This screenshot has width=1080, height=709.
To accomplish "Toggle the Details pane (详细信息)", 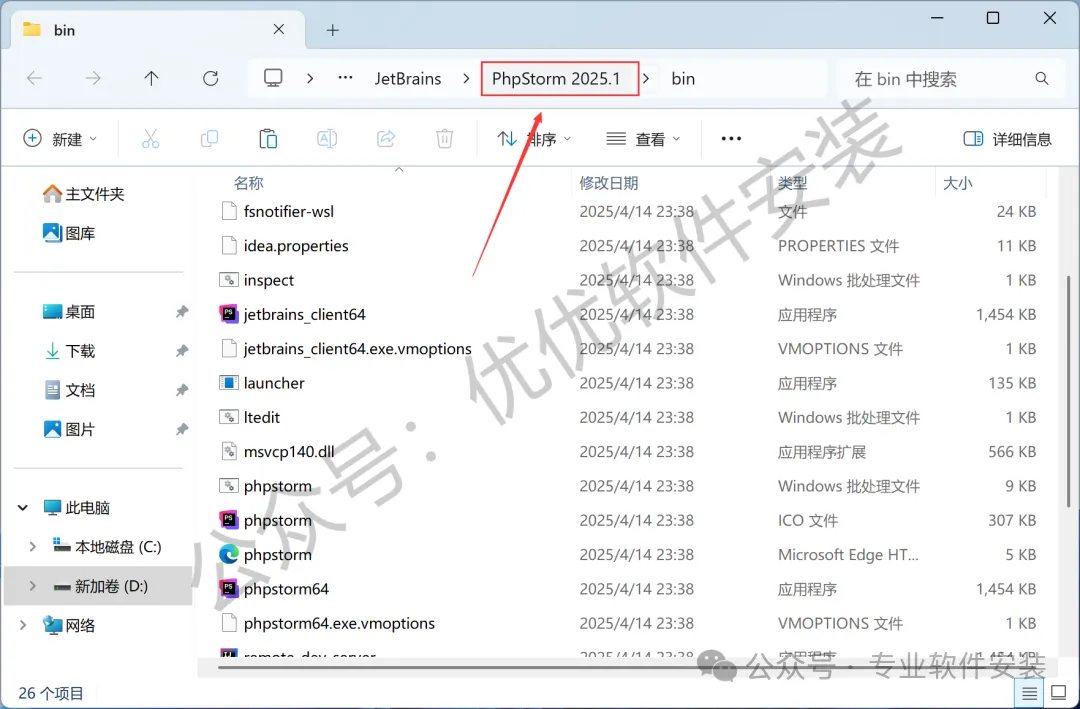I will pos(1007,139).
